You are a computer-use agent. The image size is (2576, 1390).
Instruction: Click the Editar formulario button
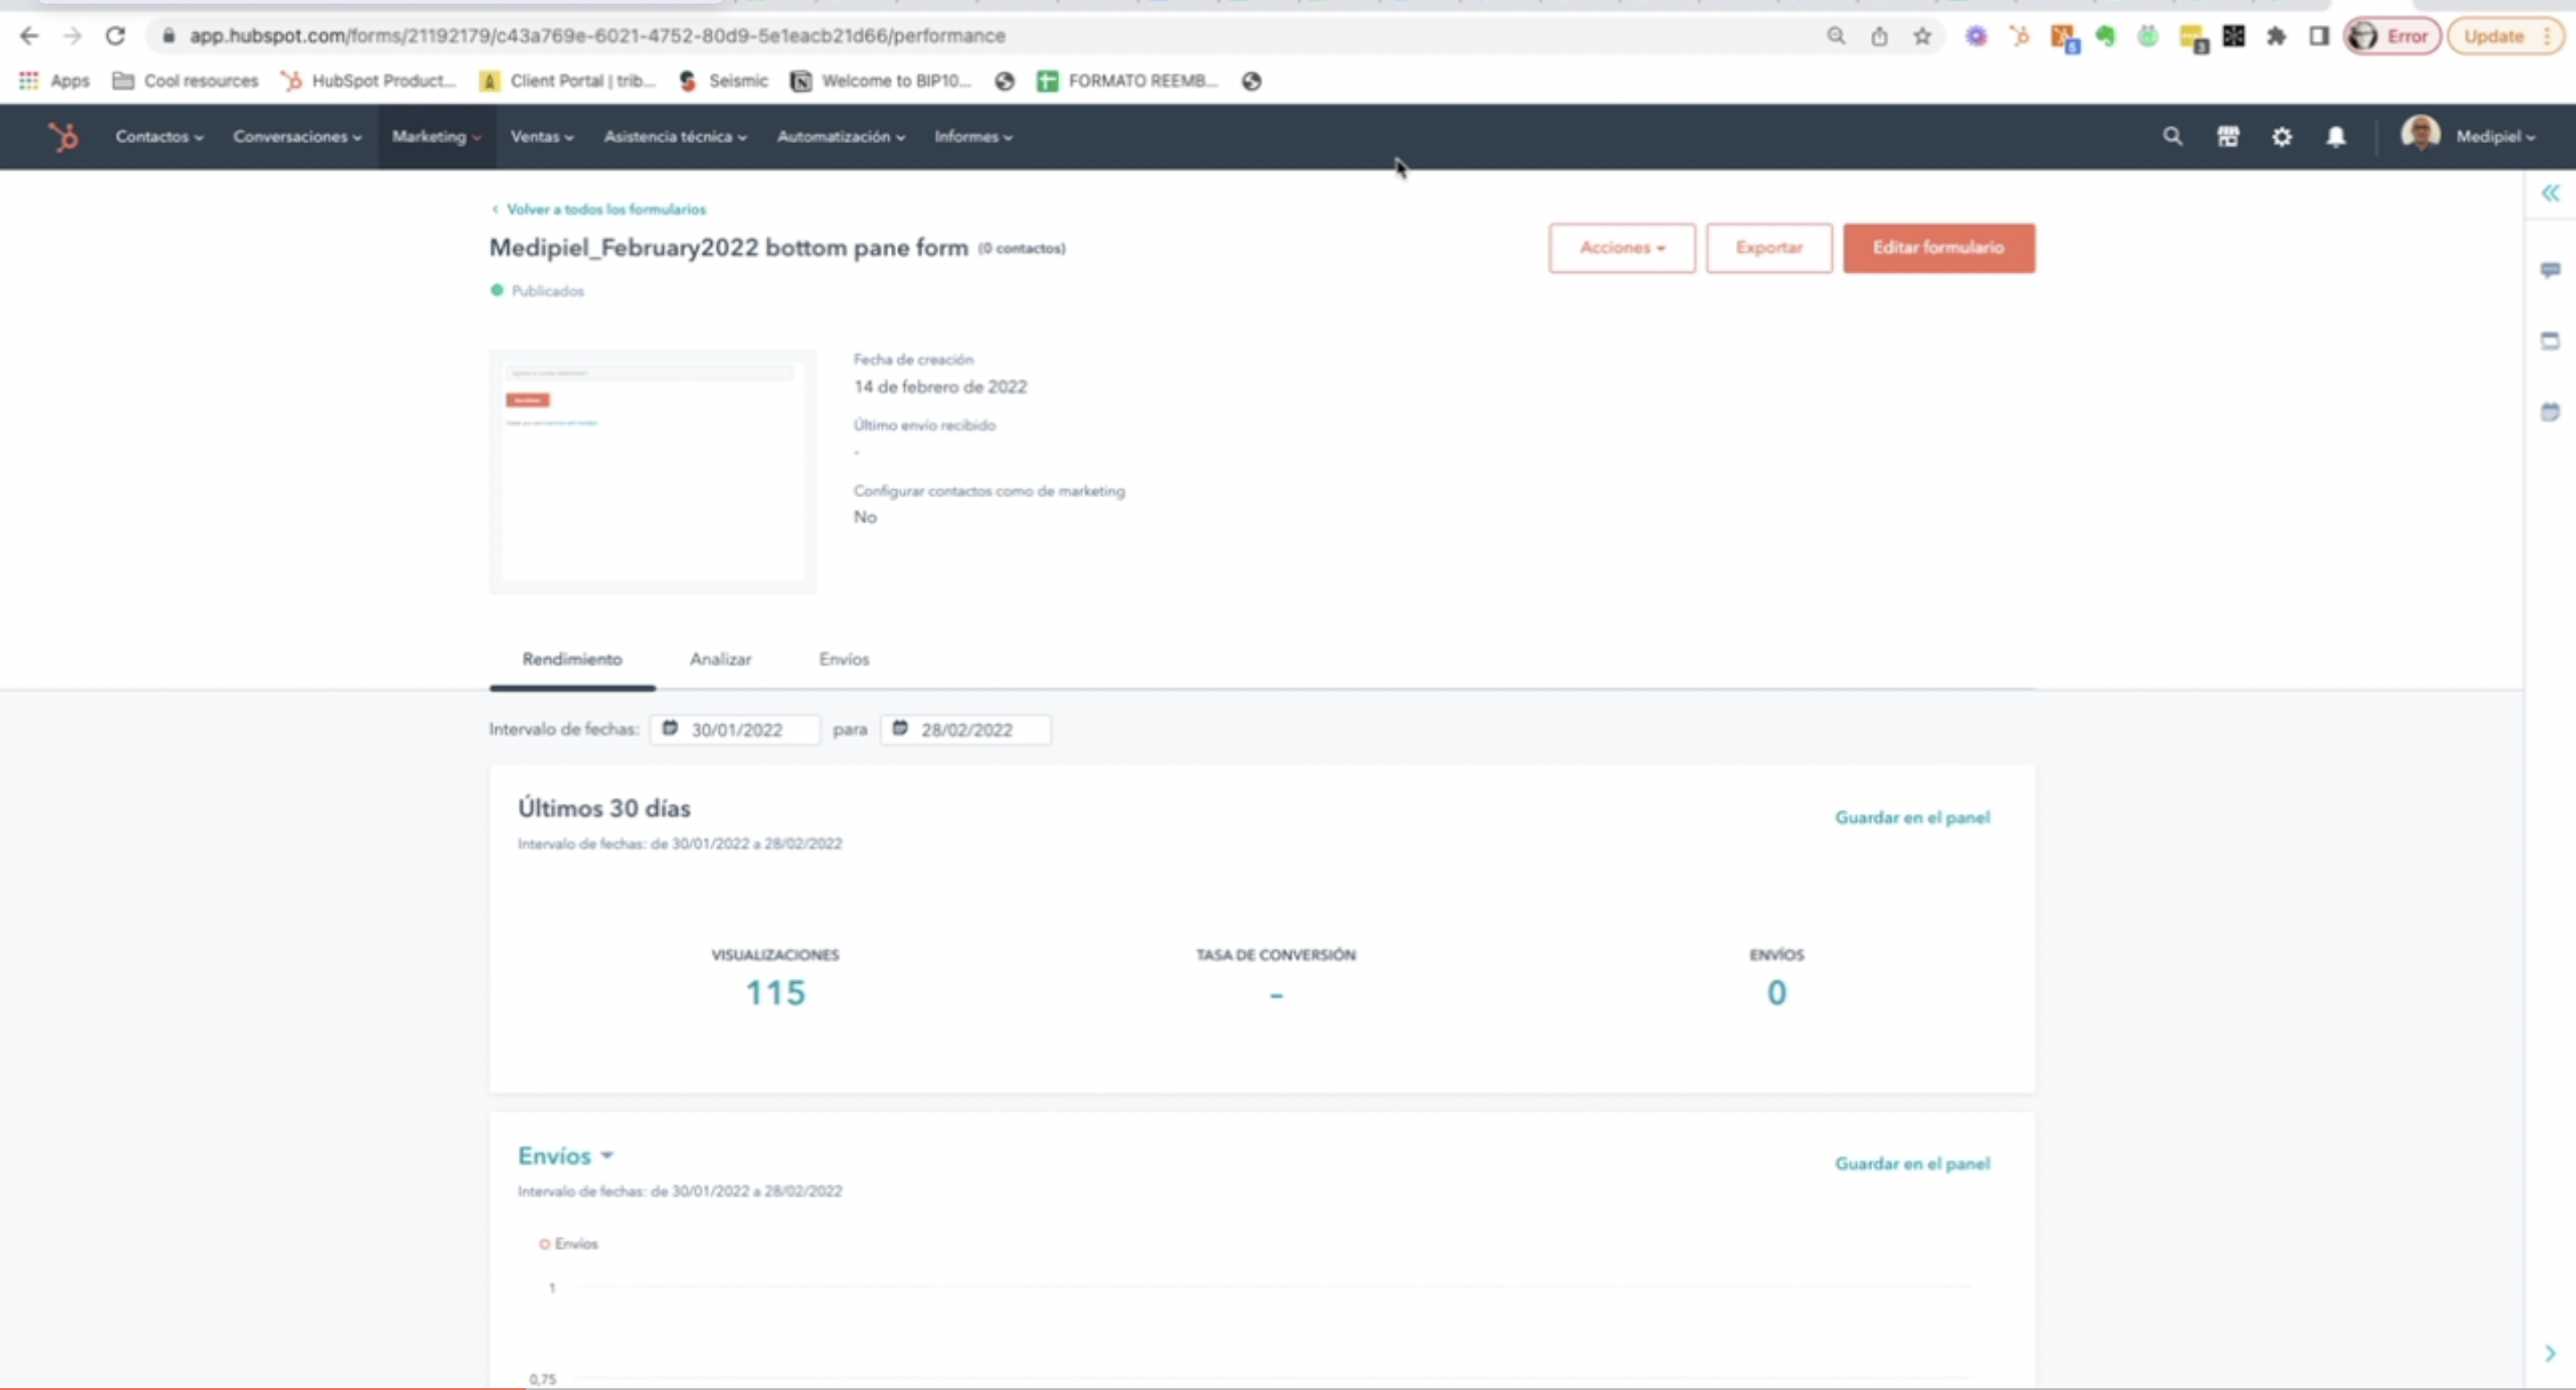pyautogui.click(x=1938, y=247)
